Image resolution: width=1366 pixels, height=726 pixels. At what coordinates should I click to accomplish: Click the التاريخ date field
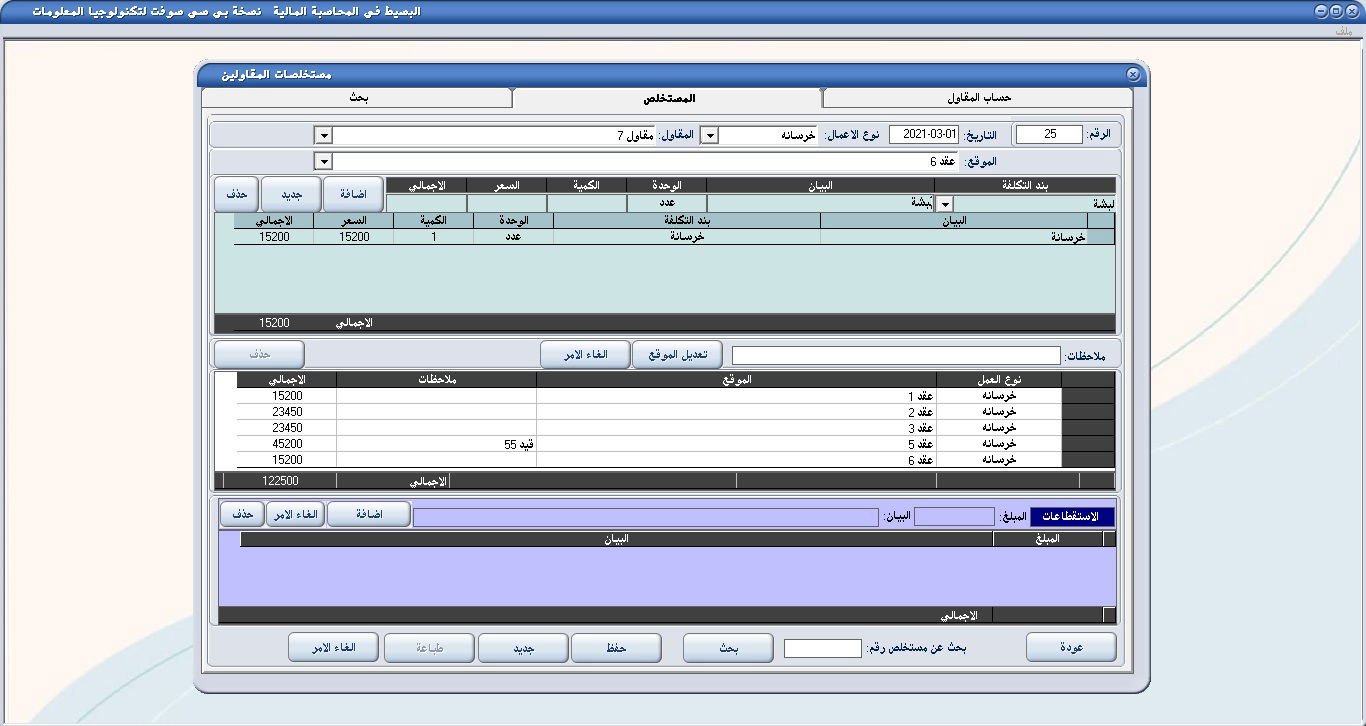pyautogui.click(x=923, y=135)
